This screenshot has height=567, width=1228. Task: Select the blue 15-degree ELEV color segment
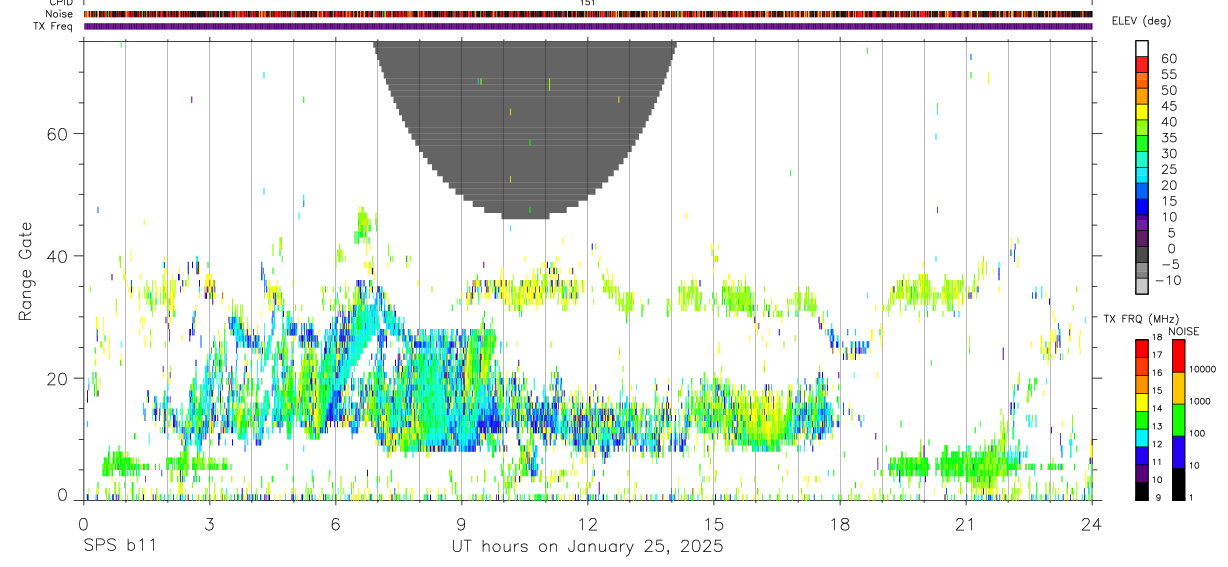pos(1142,205)
